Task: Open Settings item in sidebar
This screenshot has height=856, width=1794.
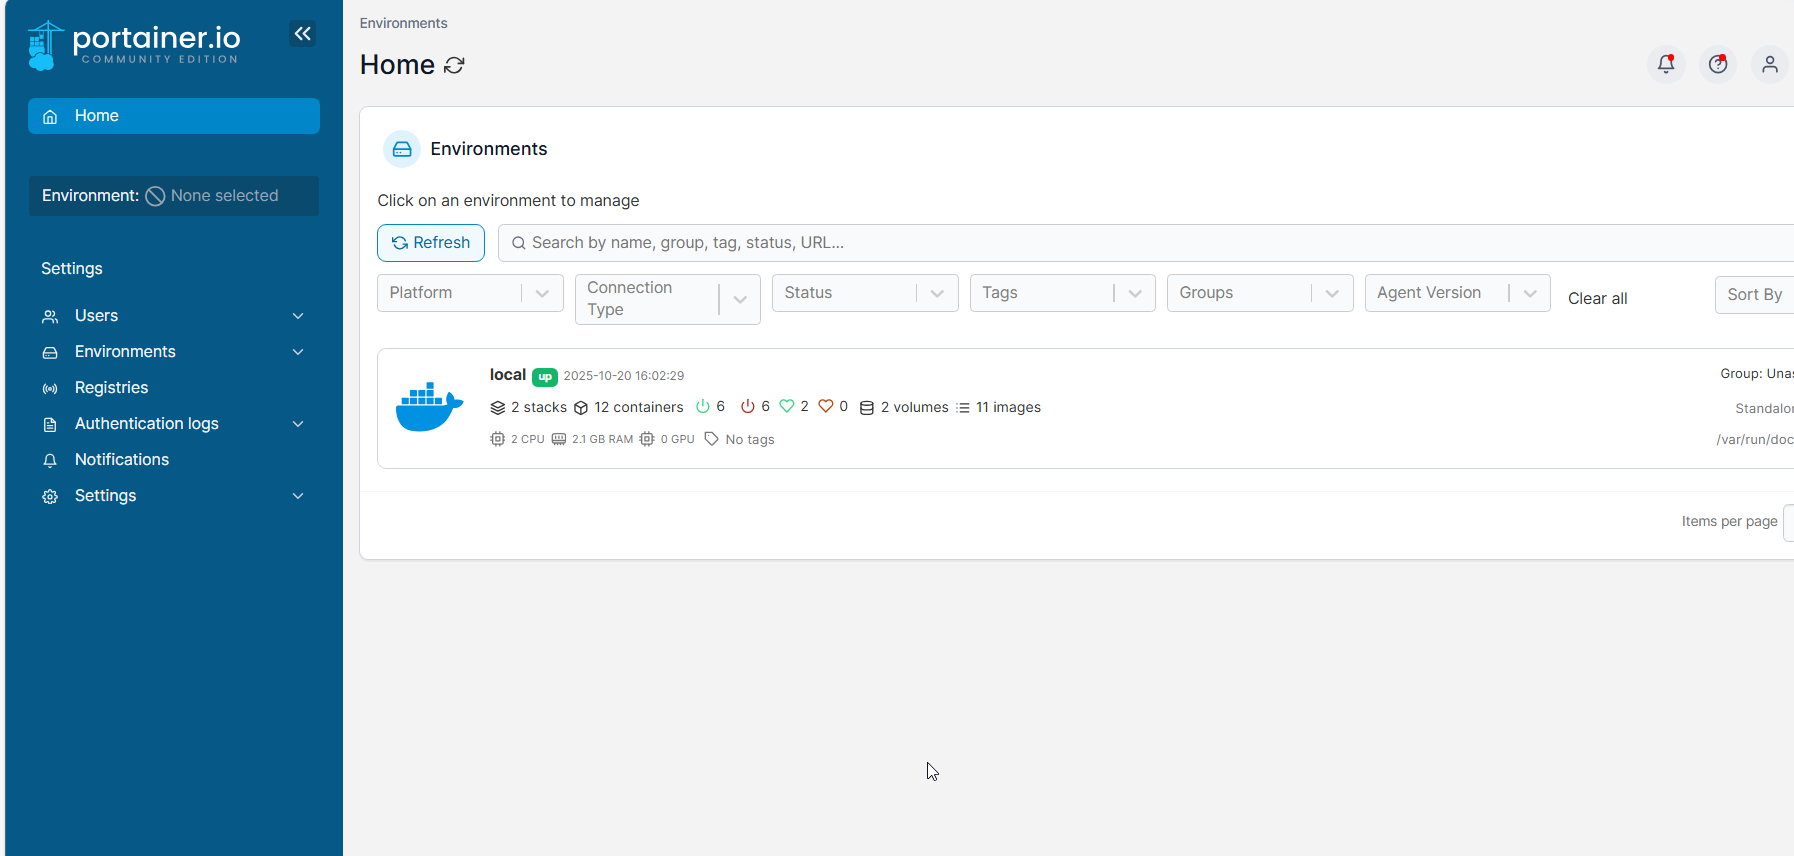Action: [x=174, y=496]
